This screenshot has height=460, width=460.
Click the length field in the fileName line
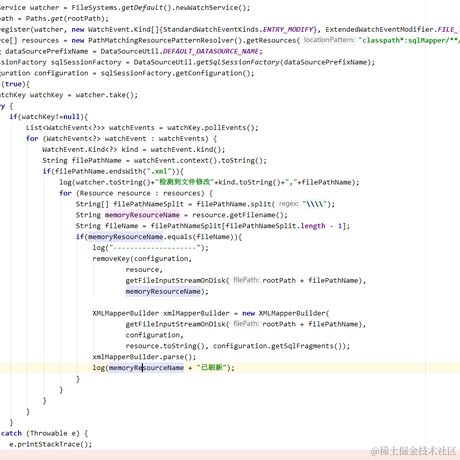pos(313,226)
